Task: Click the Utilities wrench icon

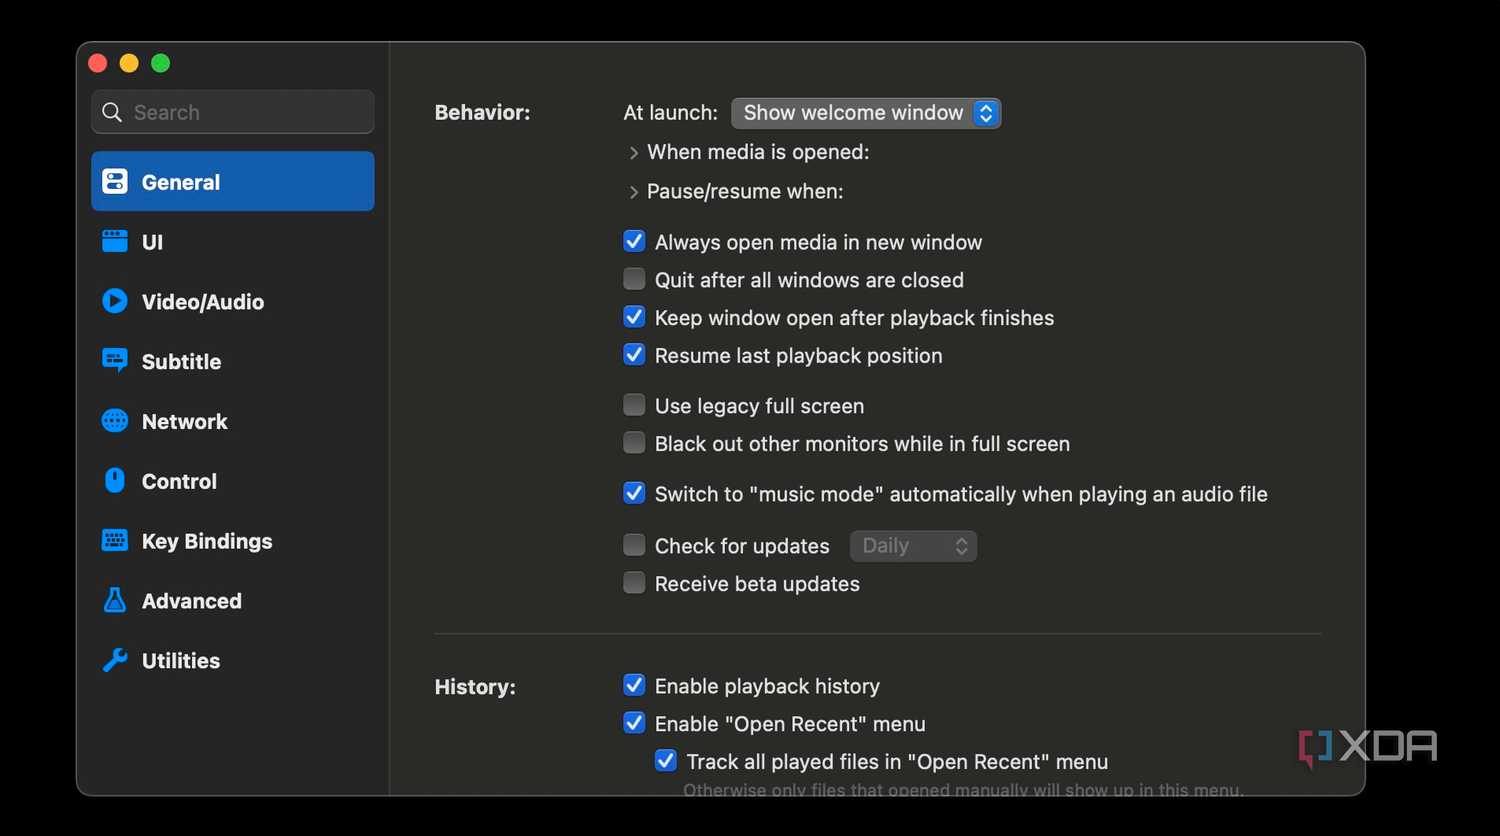Action: tap(115, 660)
